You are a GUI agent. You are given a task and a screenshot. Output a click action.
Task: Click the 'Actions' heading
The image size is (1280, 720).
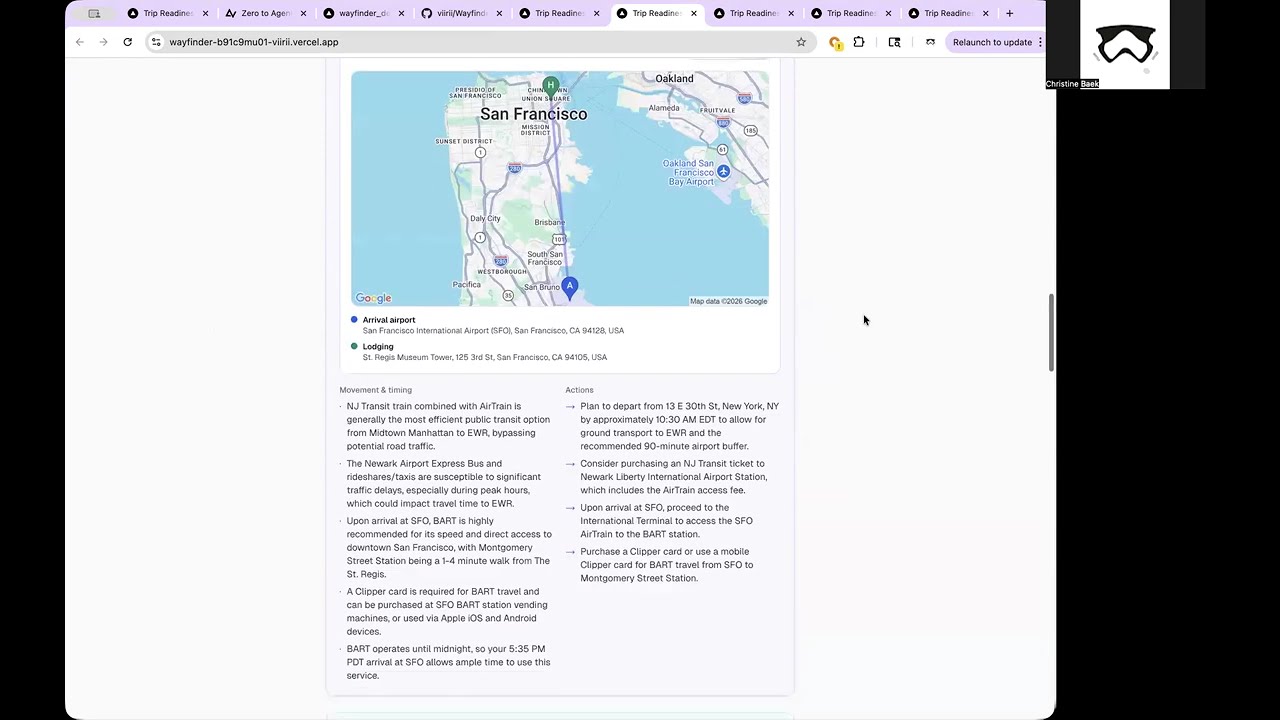(x=579, y=390)
